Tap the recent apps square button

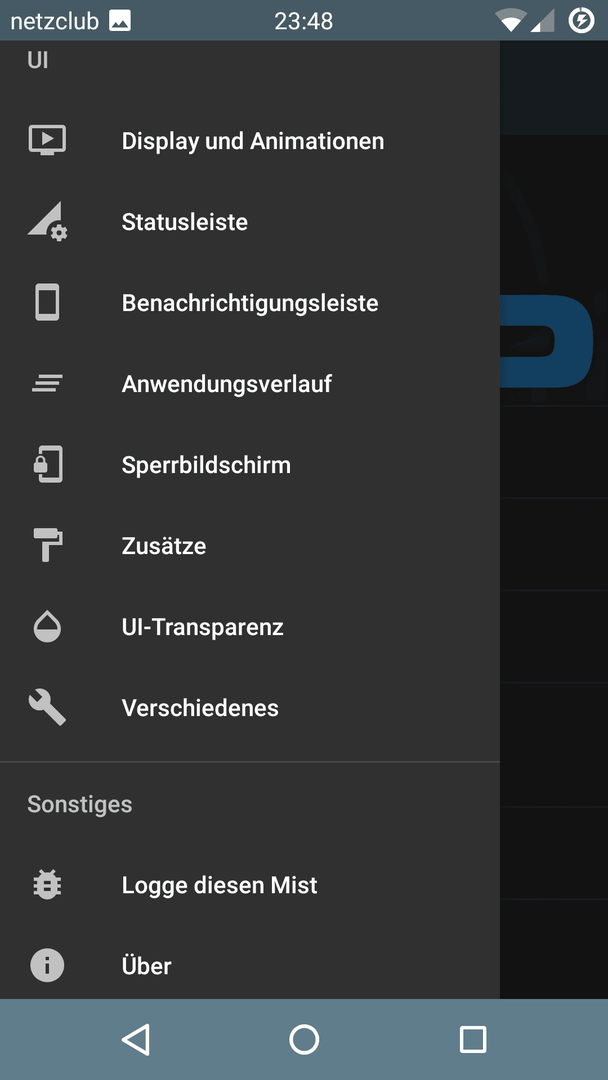tap(472, 1039)
